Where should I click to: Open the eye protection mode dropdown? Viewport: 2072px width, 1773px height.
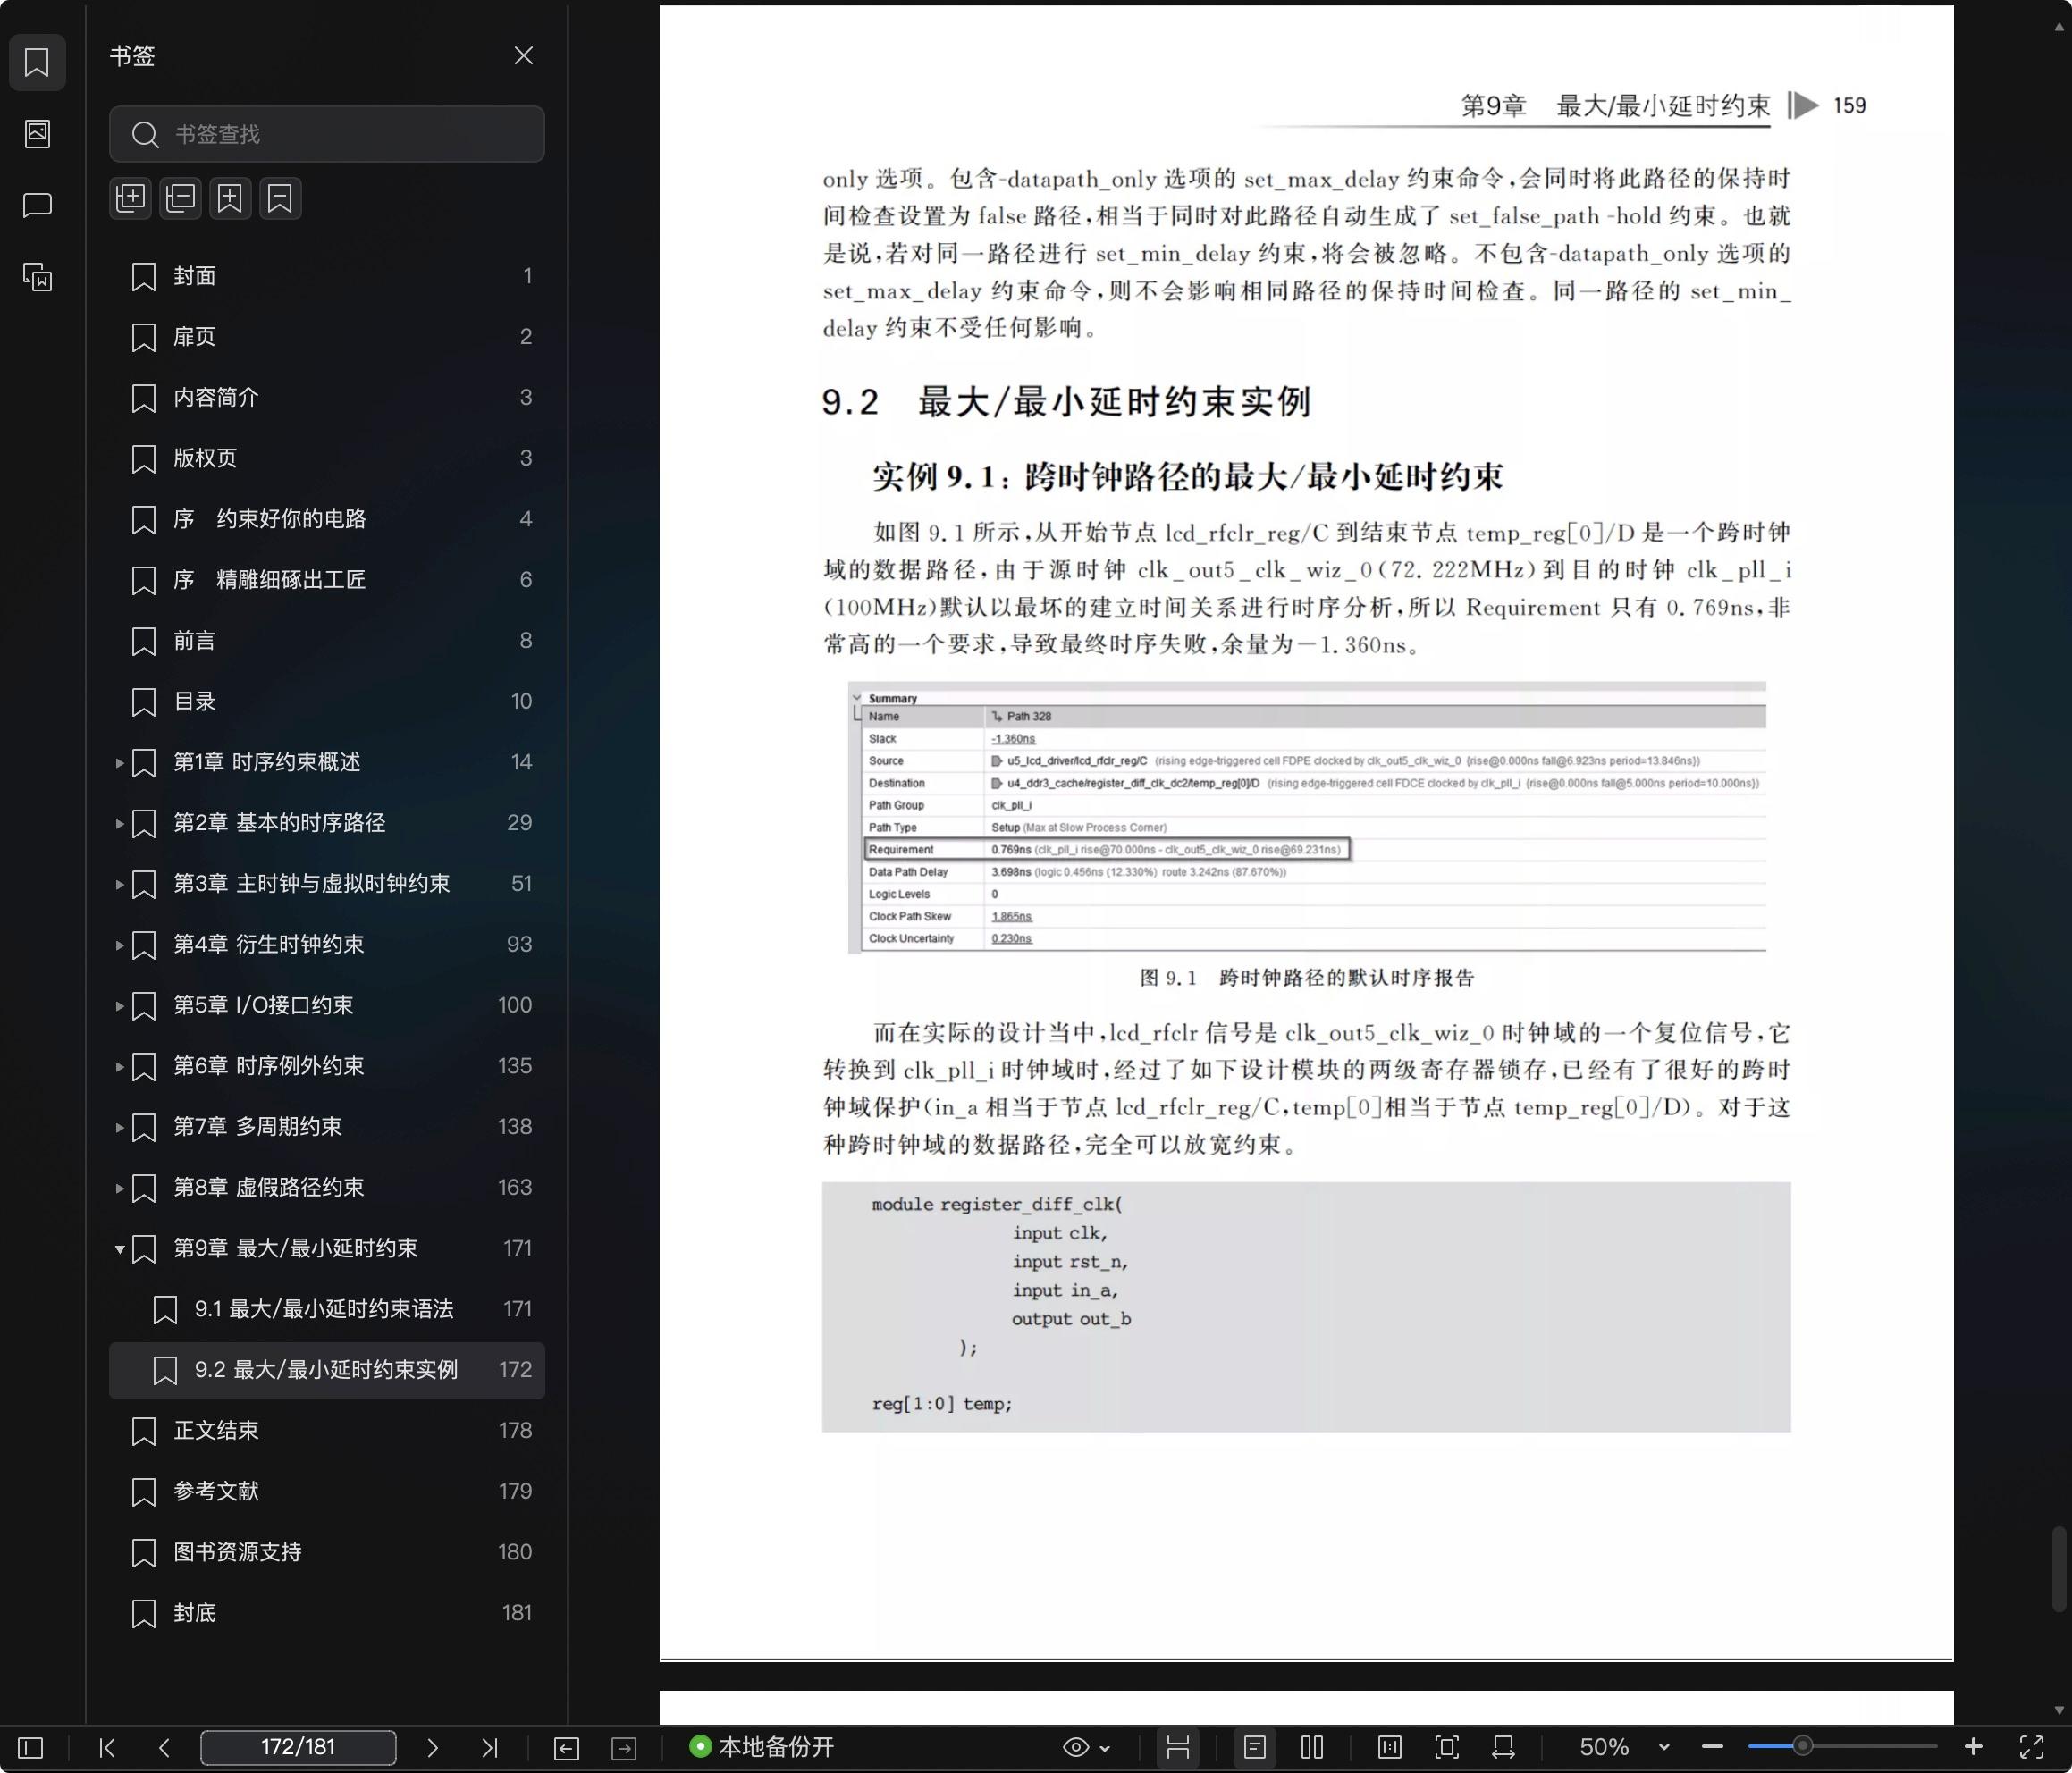click(1086, 1748)
